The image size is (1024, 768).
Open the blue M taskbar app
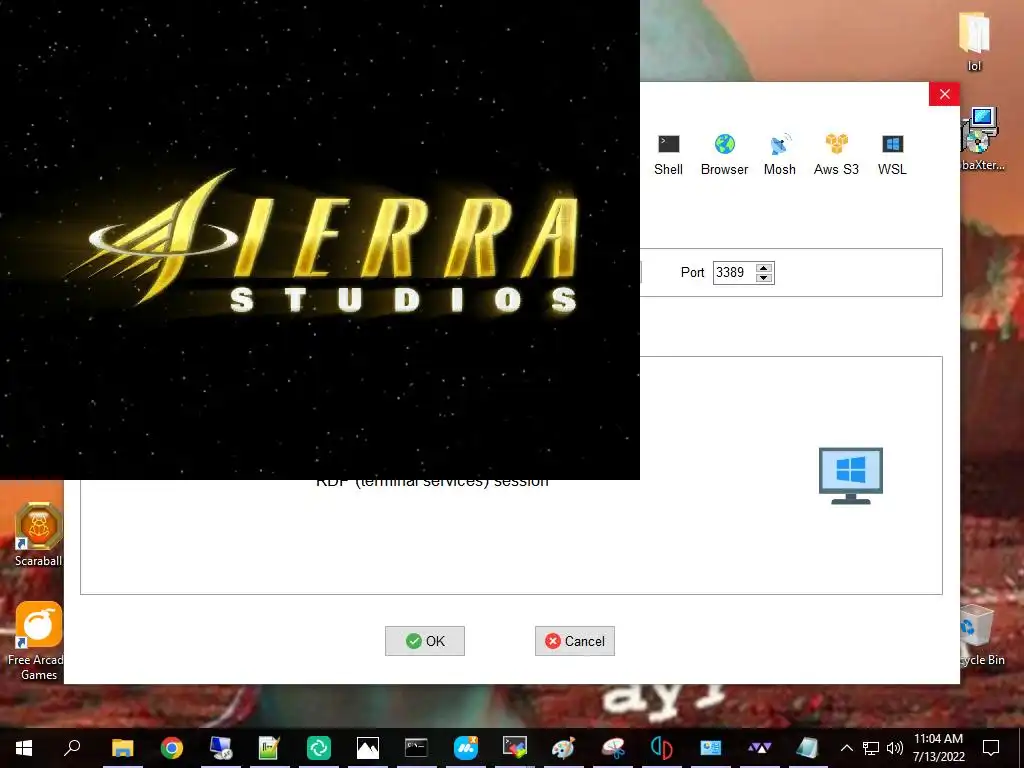coord(466,748)
